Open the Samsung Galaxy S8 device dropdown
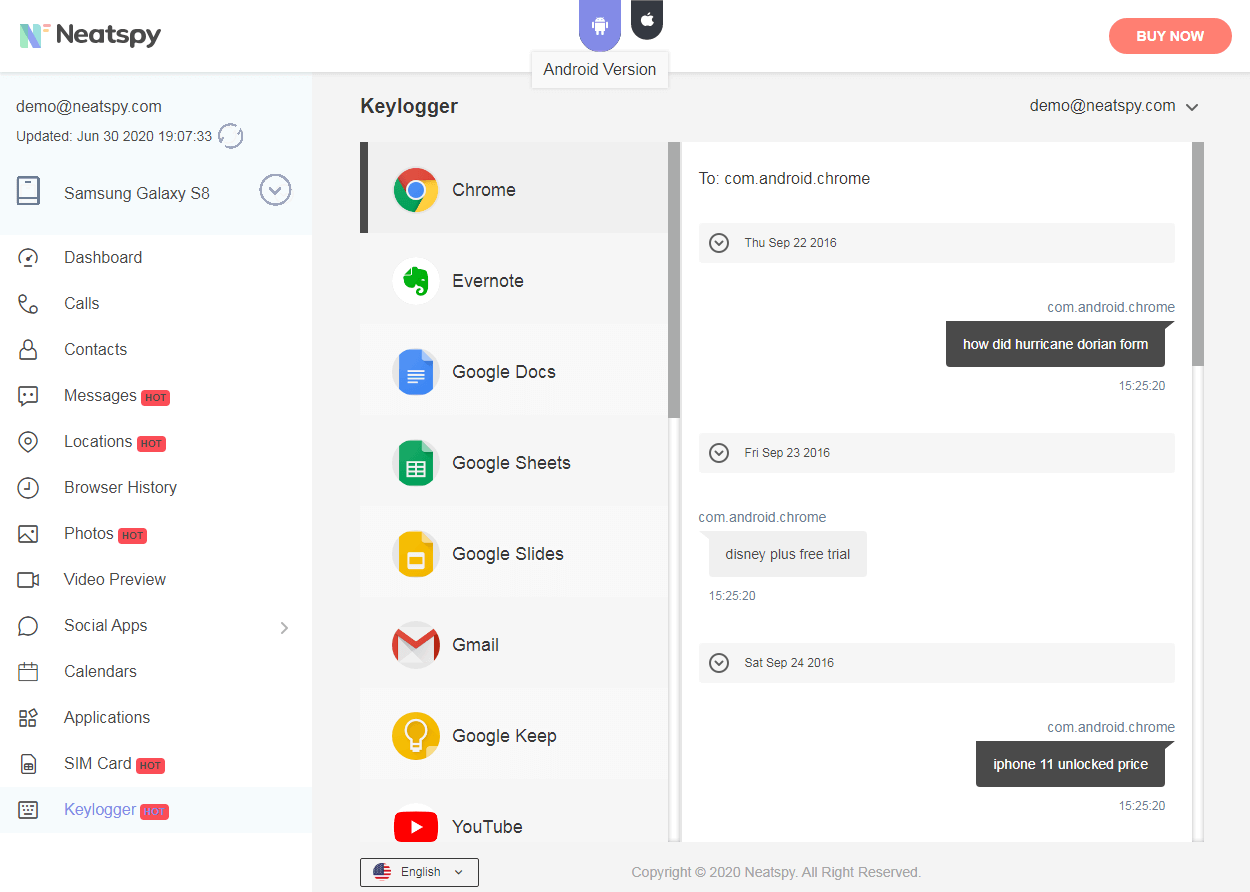This screenshot has width=1250, height=892. click(x=275, y=190)
